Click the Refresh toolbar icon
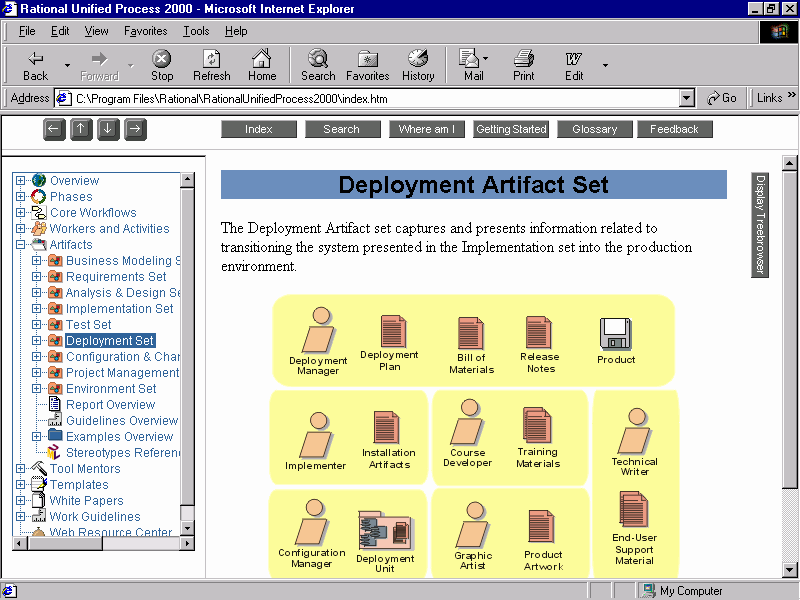The image size is (800, 600). point(211,59)
